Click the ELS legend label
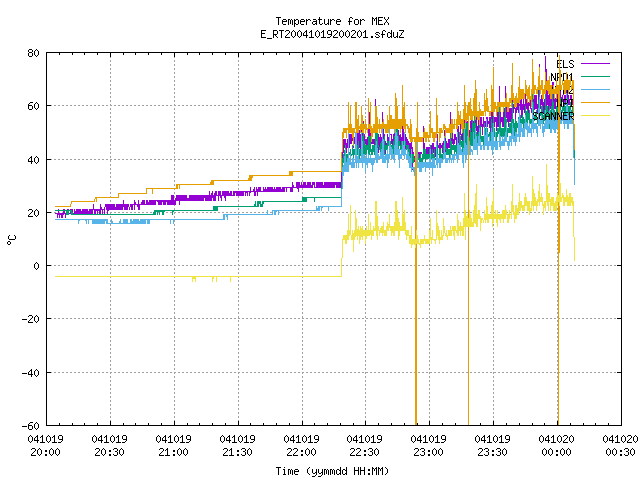This screenshot has height=480, width=640. tap(565, 64)
